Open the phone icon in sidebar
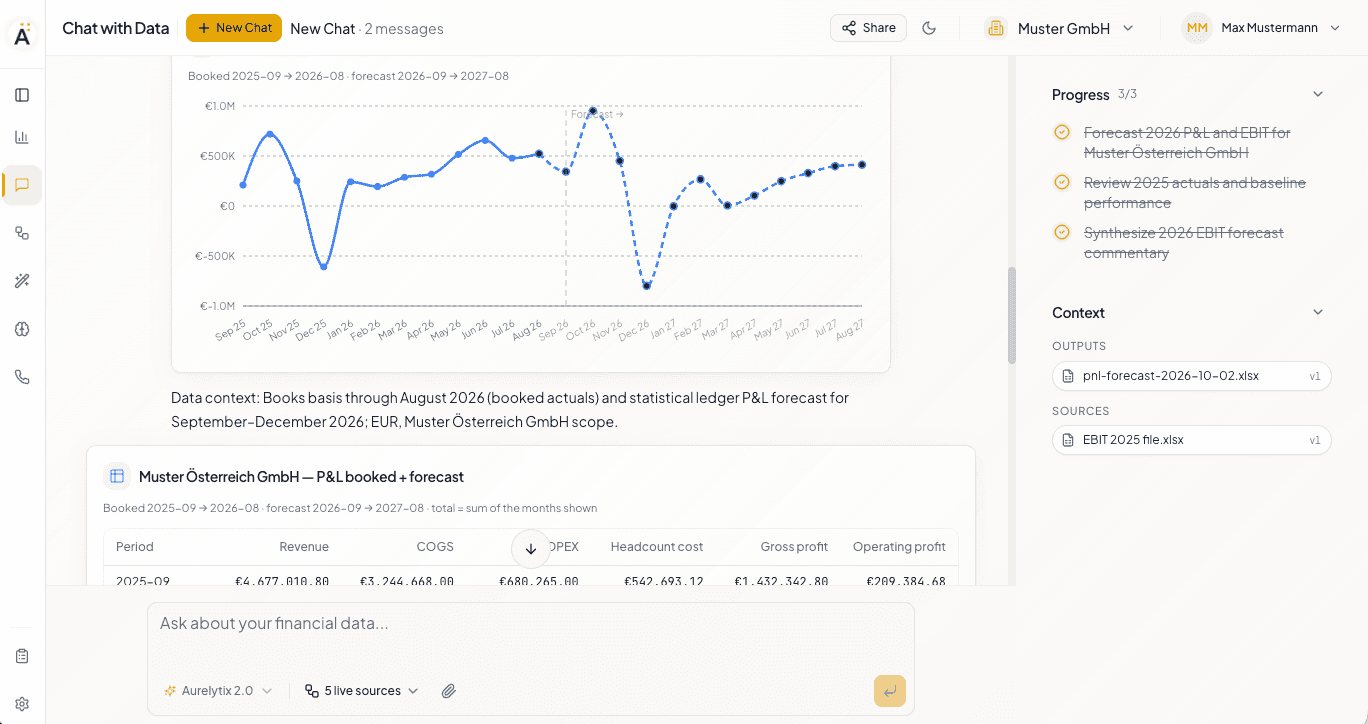The image size is (1368, 724). (22, 377)
